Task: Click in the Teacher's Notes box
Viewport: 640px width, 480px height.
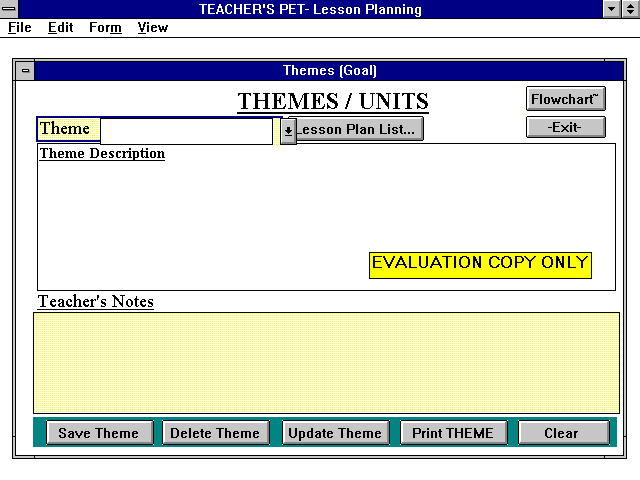Action: [x=326, y=362]
